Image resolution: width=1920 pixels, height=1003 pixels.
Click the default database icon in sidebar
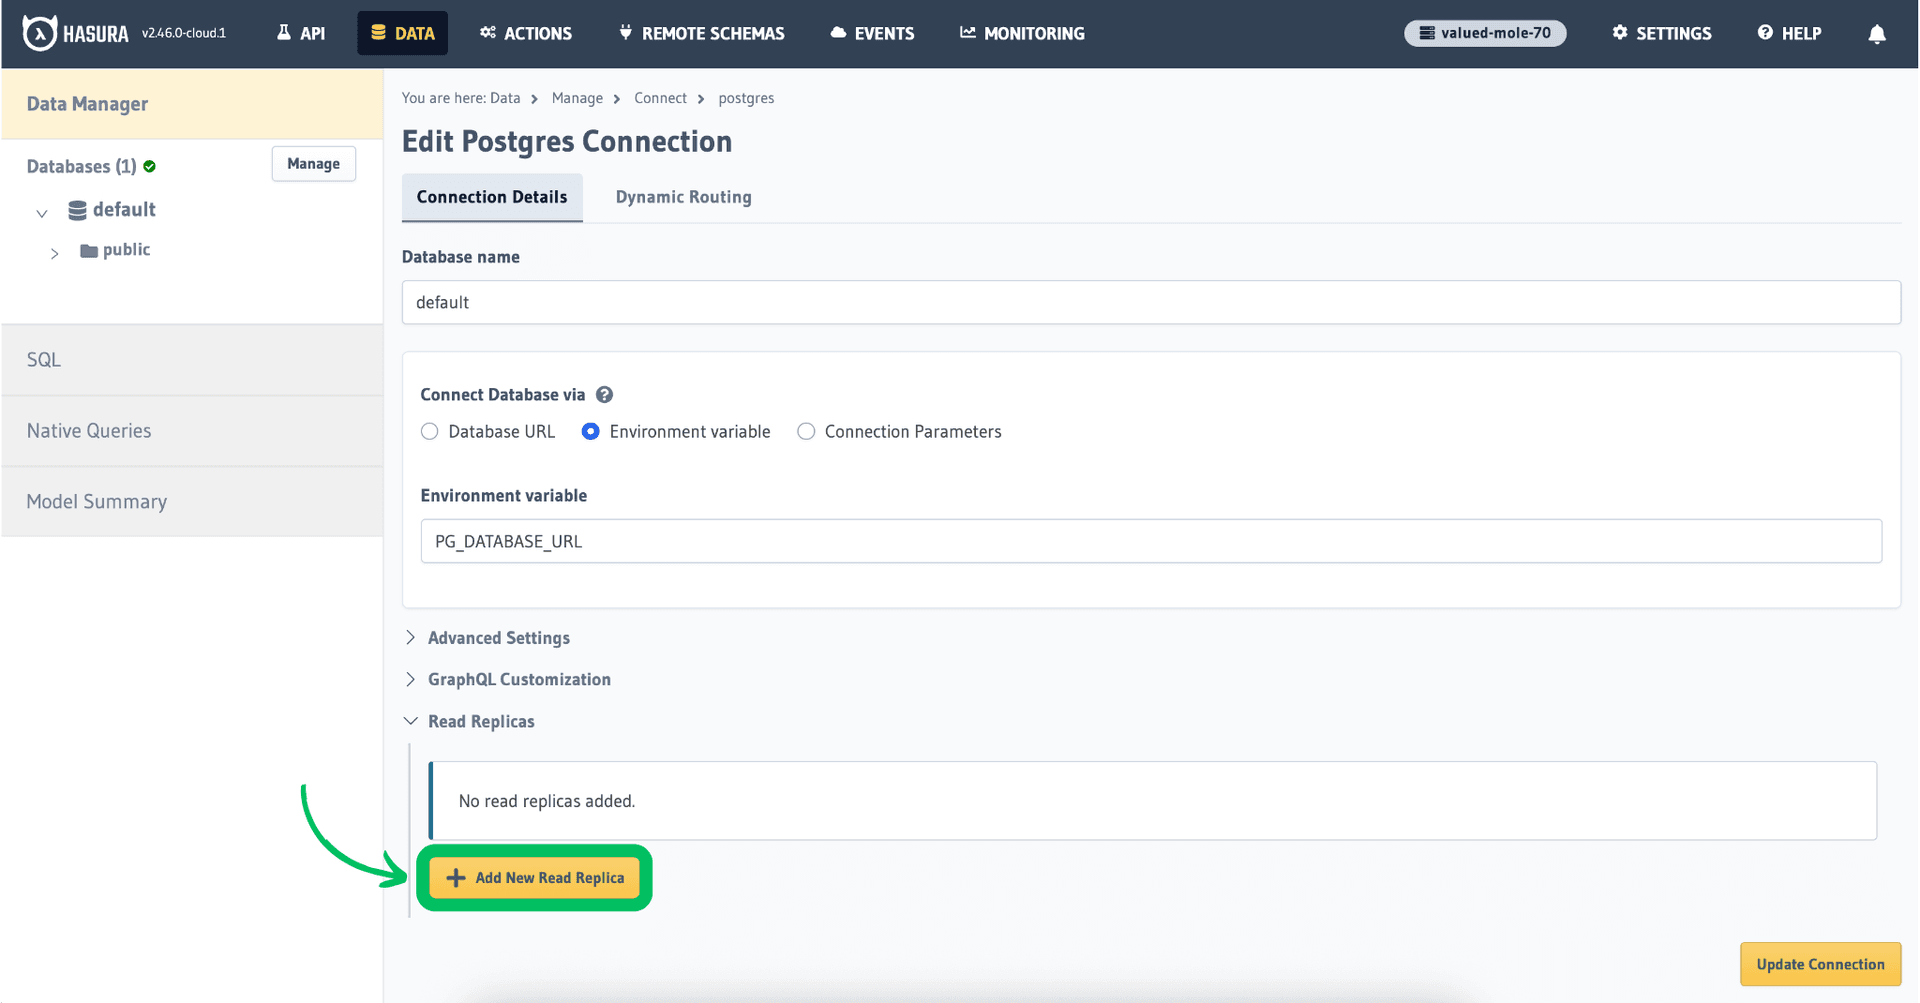coord(77,210)
